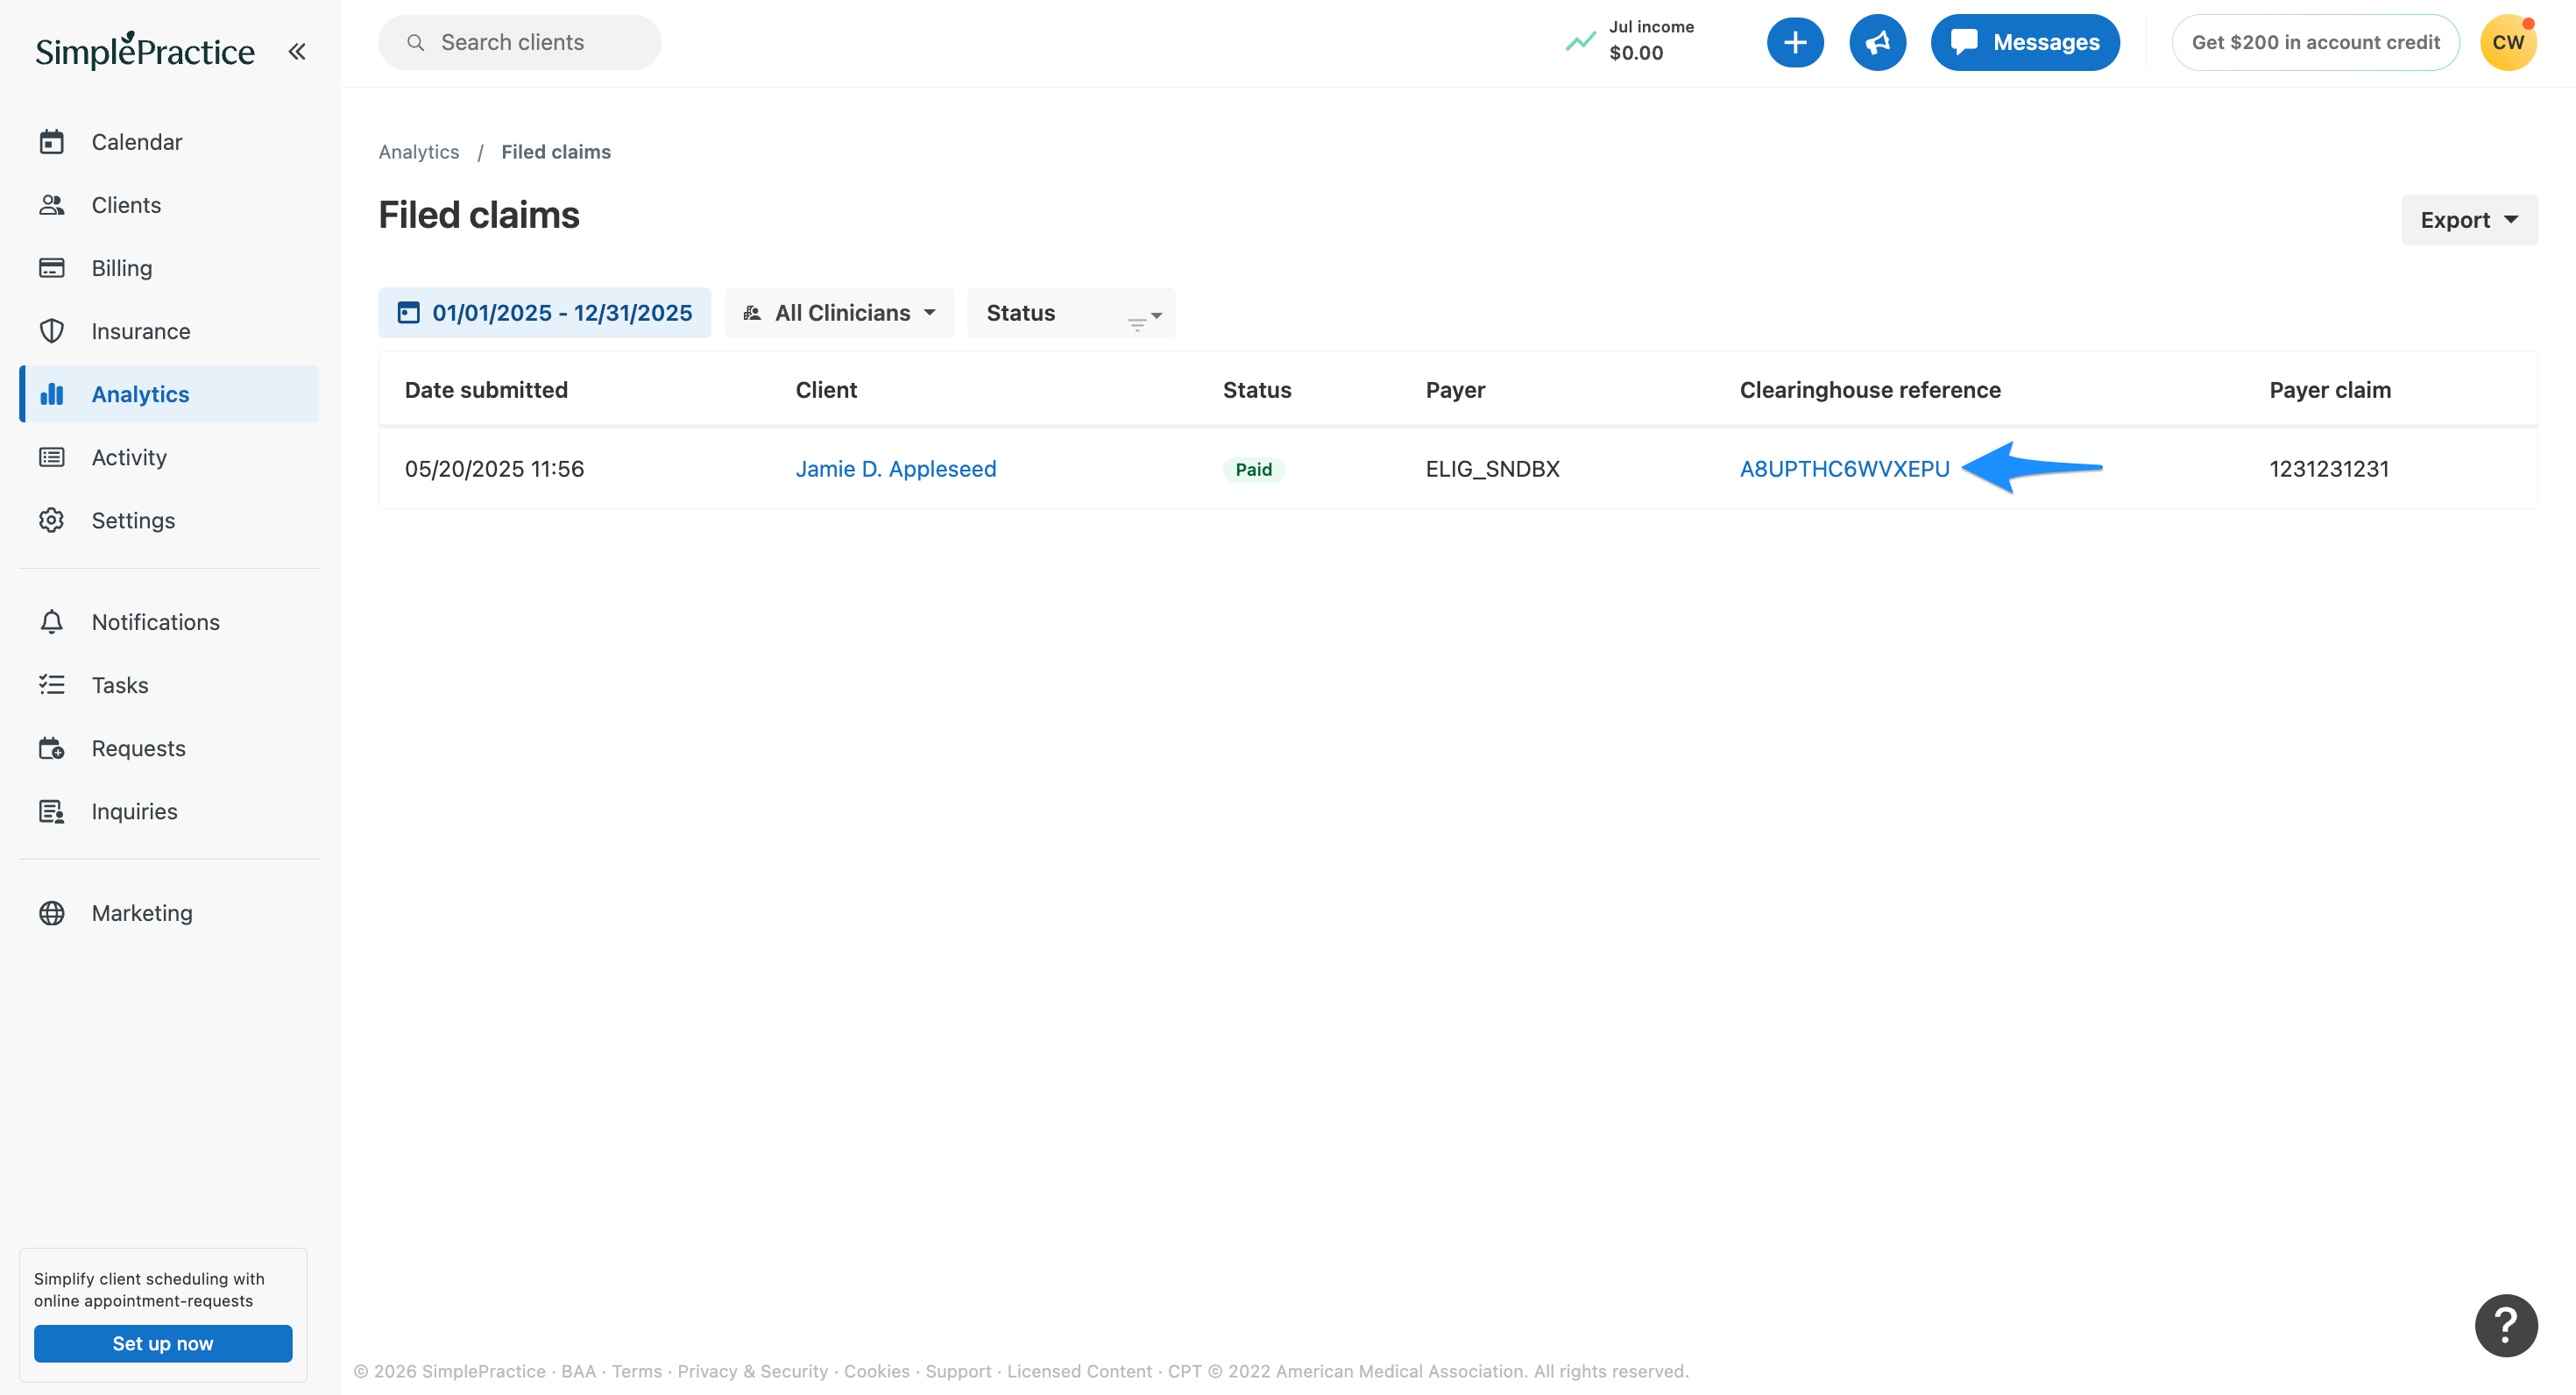Image resolution: width=2576 pixels, height=1395 pixels.
Task: Open claim reference A8UPTHC6WVXEPU
Action: pyautogui.click(x=1844, y=469)
